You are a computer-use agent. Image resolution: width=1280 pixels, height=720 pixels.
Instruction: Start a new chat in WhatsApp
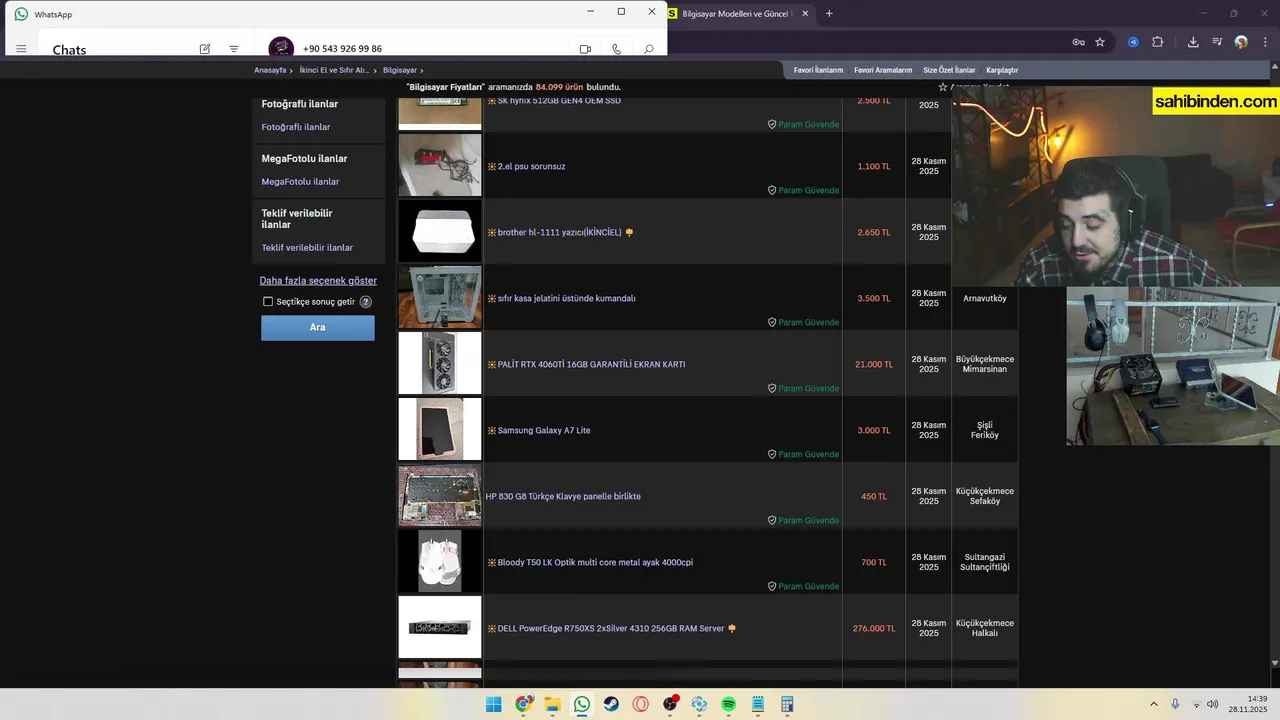(x=205, y=49)
